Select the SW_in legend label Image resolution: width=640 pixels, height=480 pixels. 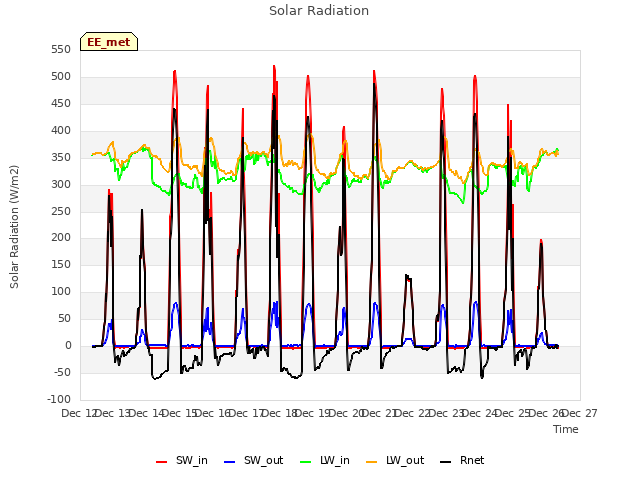tap(192, 460)
